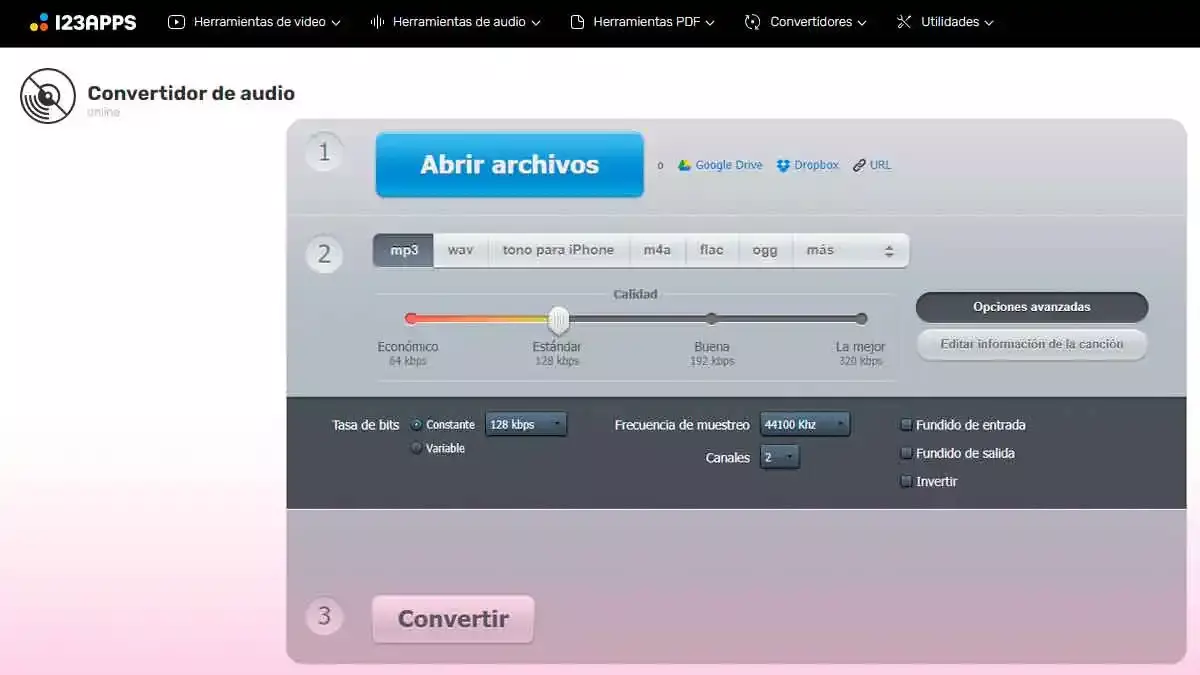Screen dimensions: 1200x675
Task: Click the video tools play icon
Action: click(177, 22)
